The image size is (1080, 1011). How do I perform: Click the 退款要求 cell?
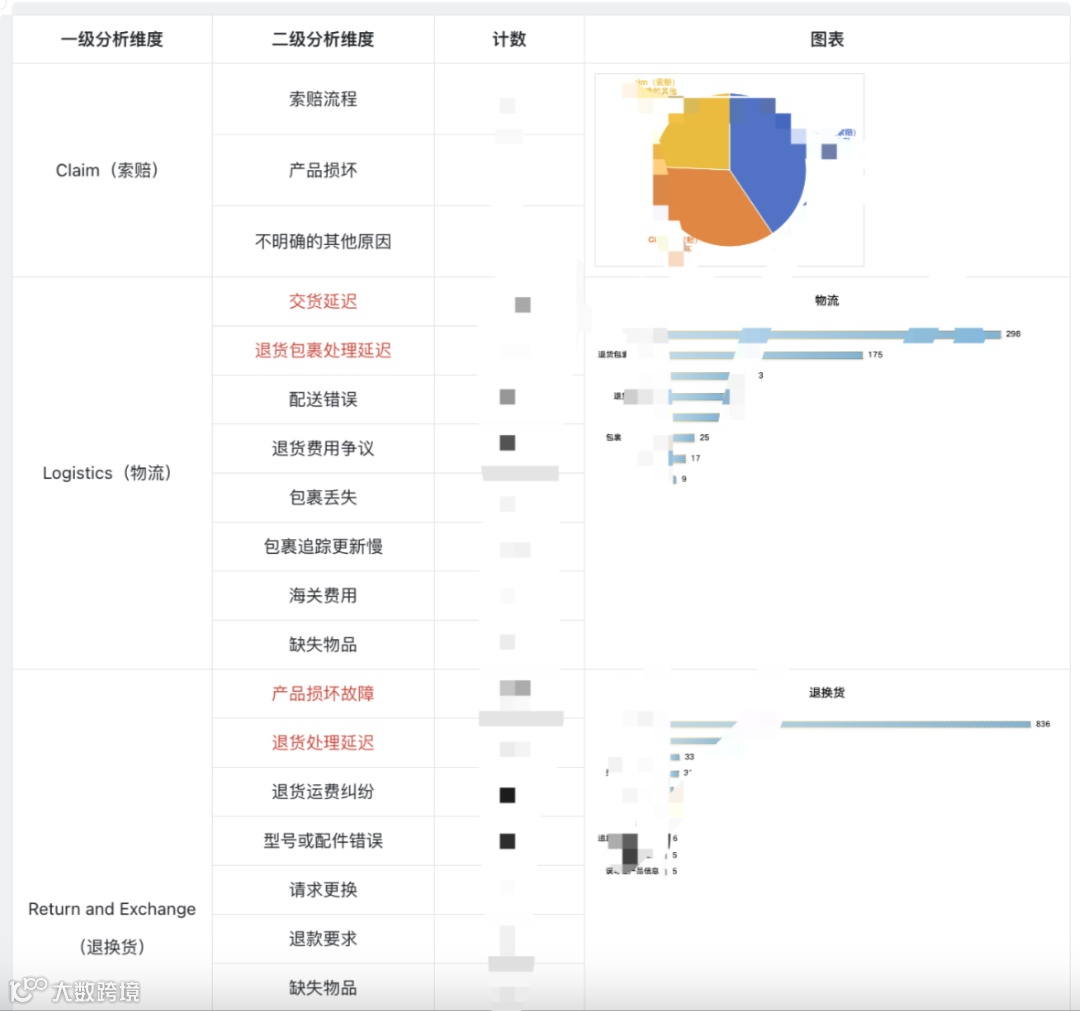323,939
